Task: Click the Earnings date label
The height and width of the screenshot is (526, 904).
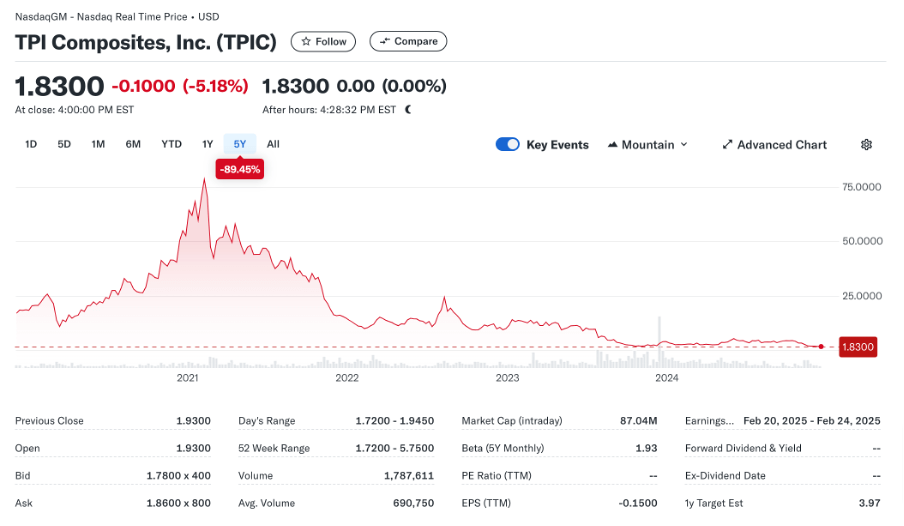Action: [709, 421]
